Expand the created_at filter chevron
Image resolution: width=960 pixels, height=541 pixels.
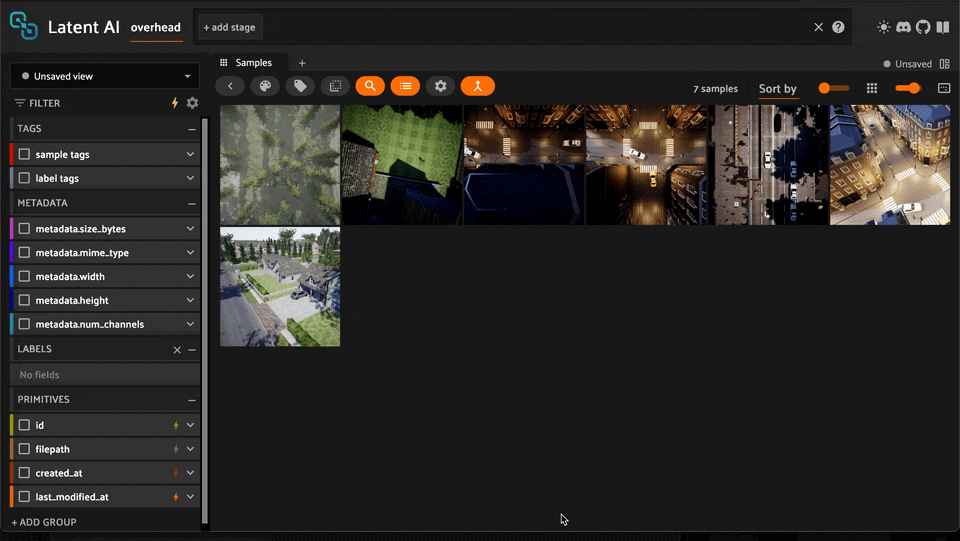point(190,473)
